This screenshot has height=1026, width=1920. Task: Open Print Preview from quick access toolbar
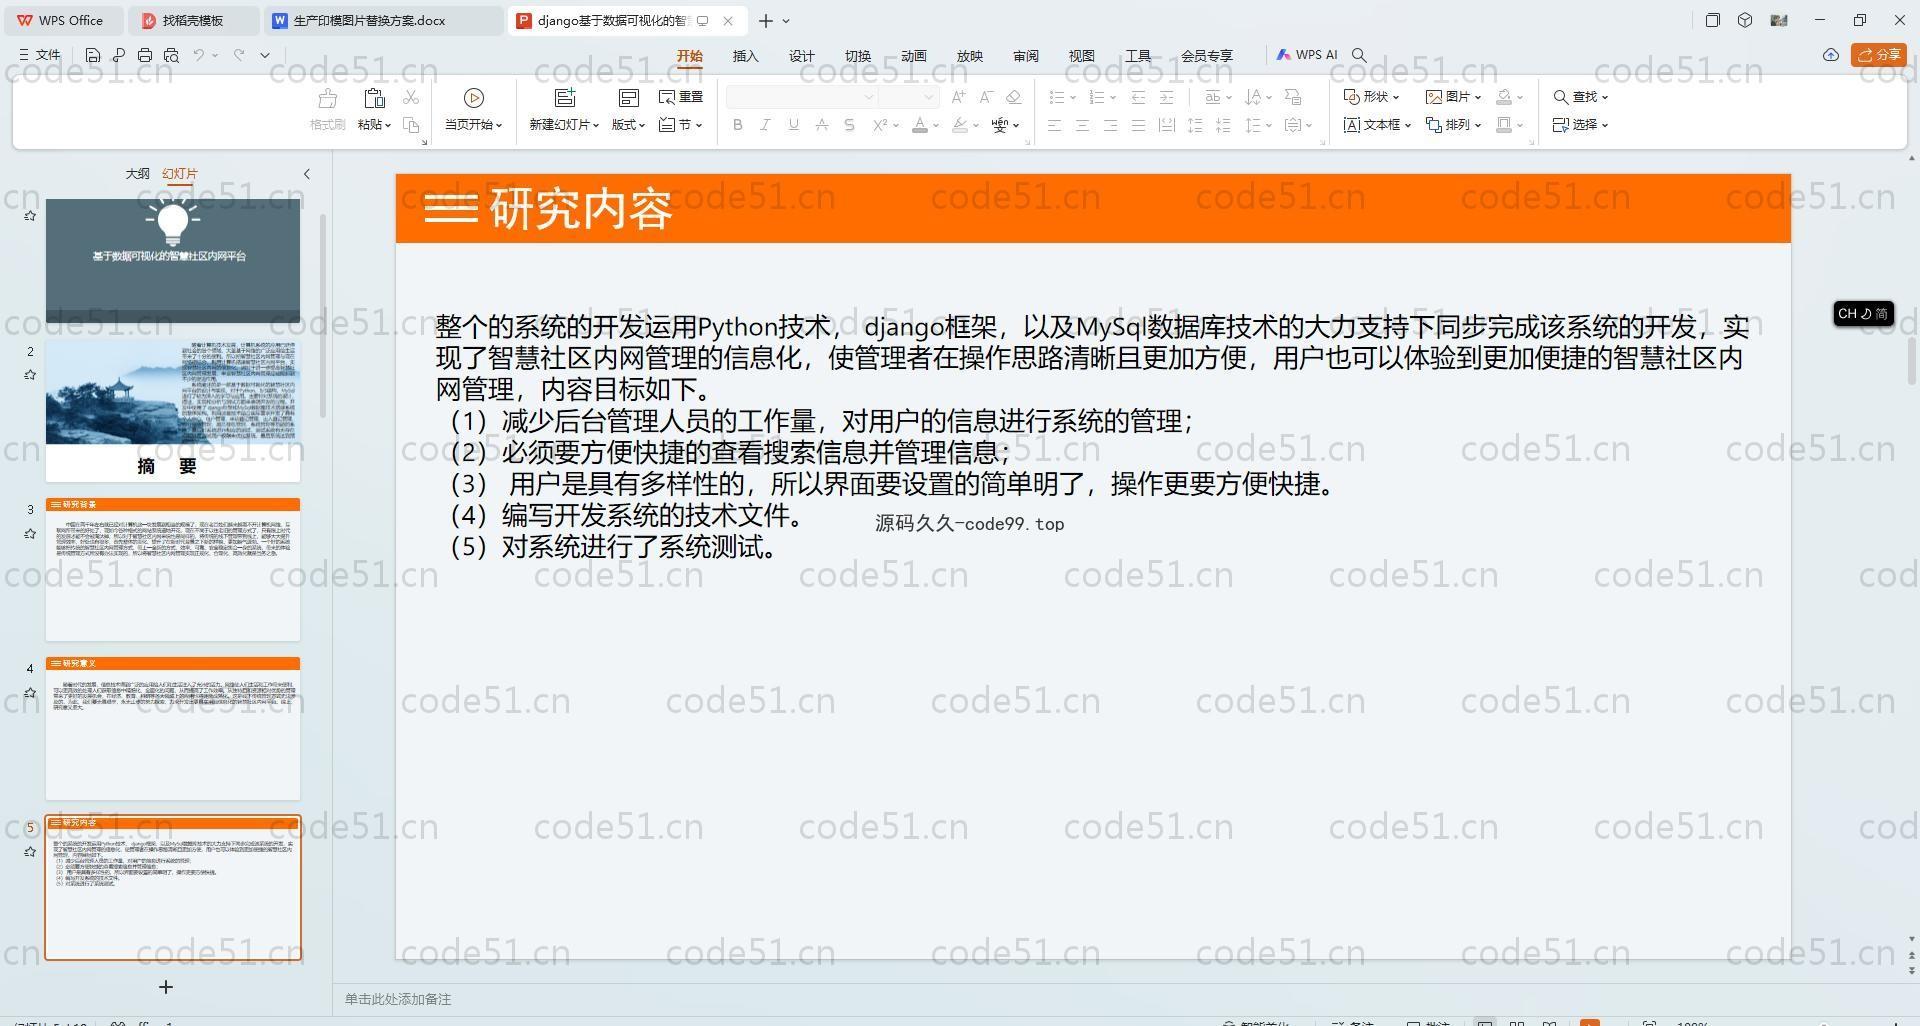[x=171, y=56]
